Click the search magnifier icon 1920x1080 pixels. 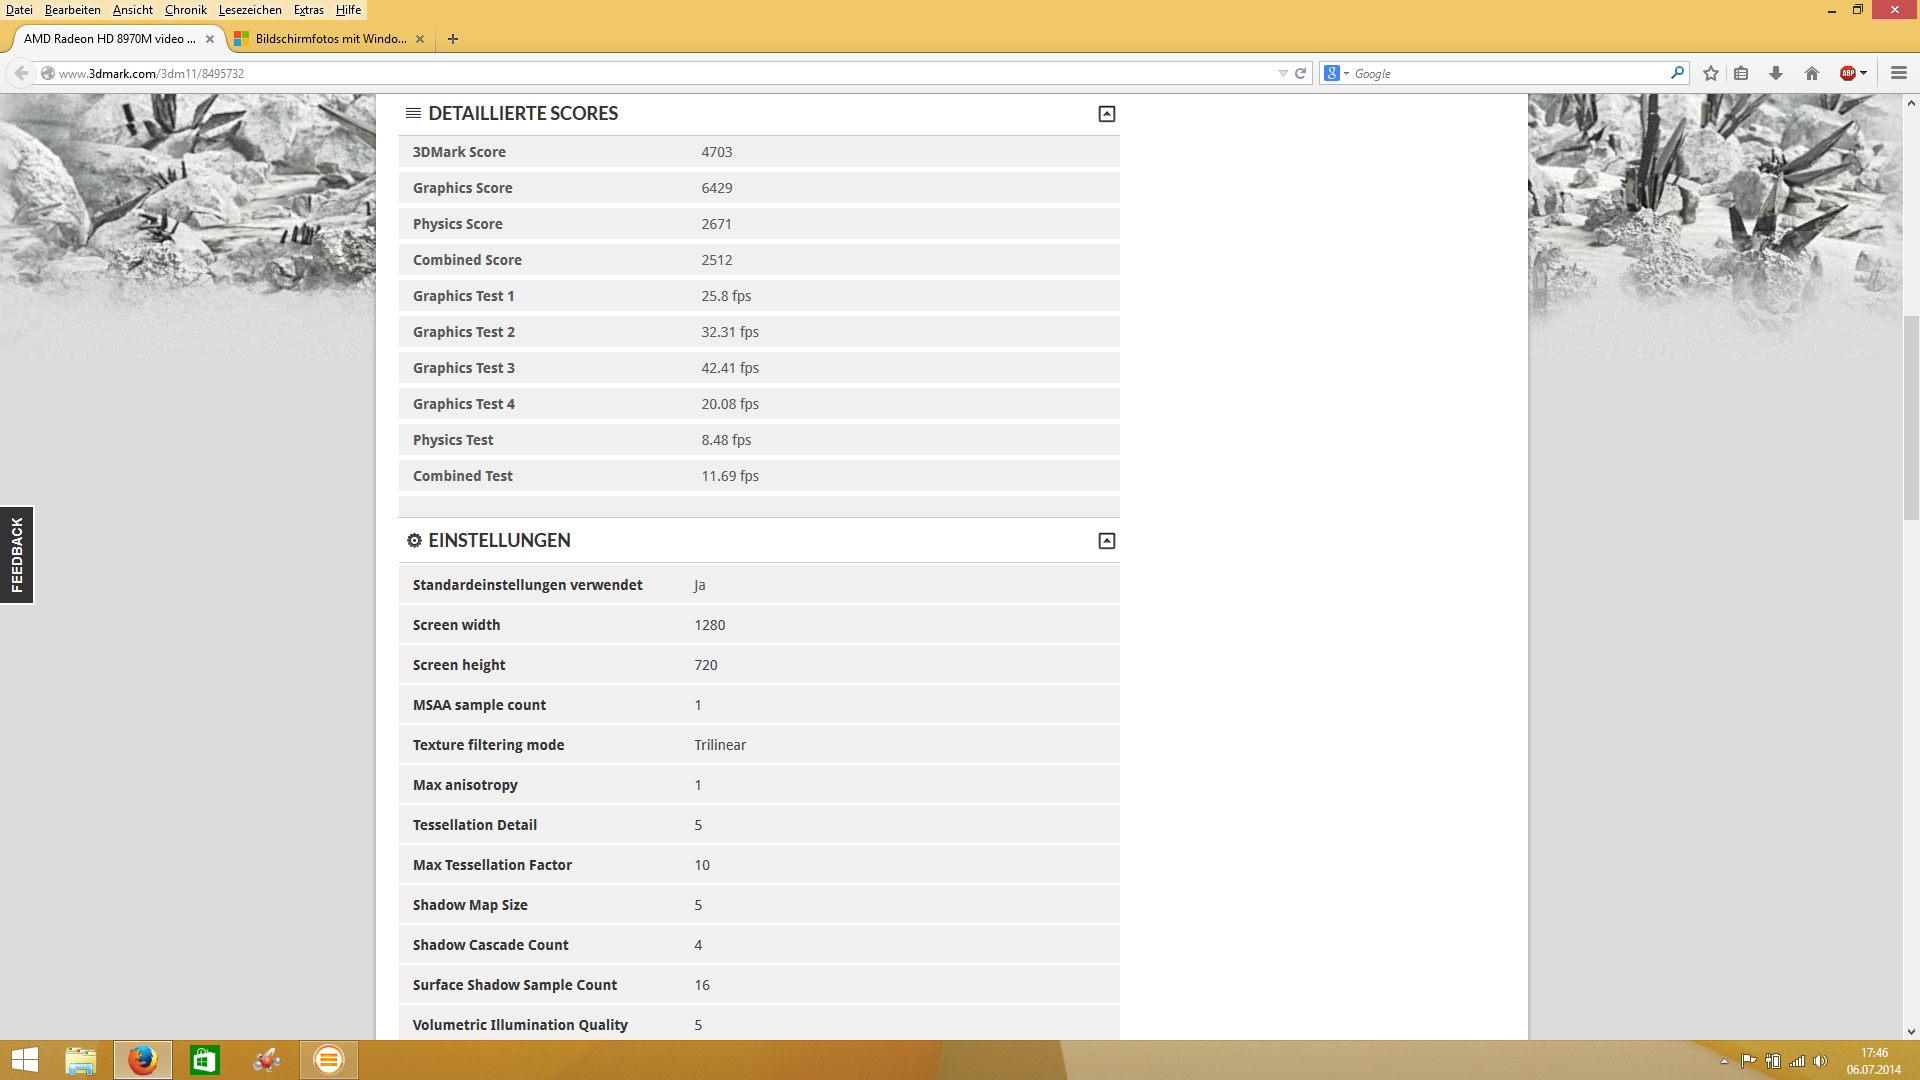[x=1677, y=73]
